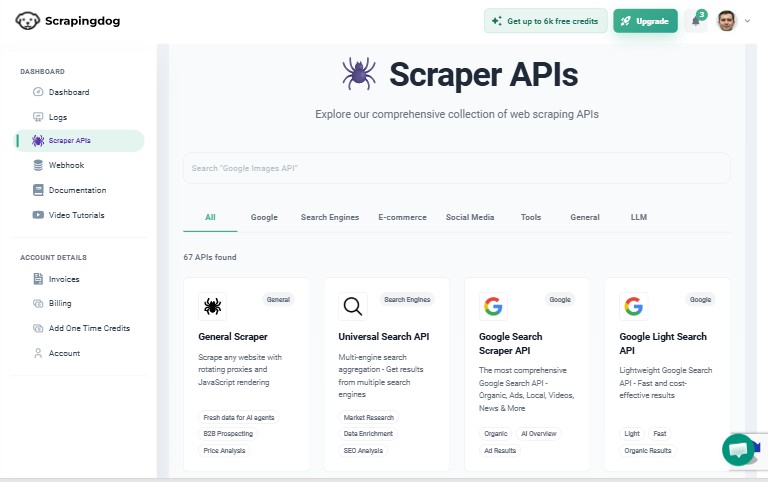Select Add One Time Credits
The image size is (768, 482).
[x=89, y=328]
